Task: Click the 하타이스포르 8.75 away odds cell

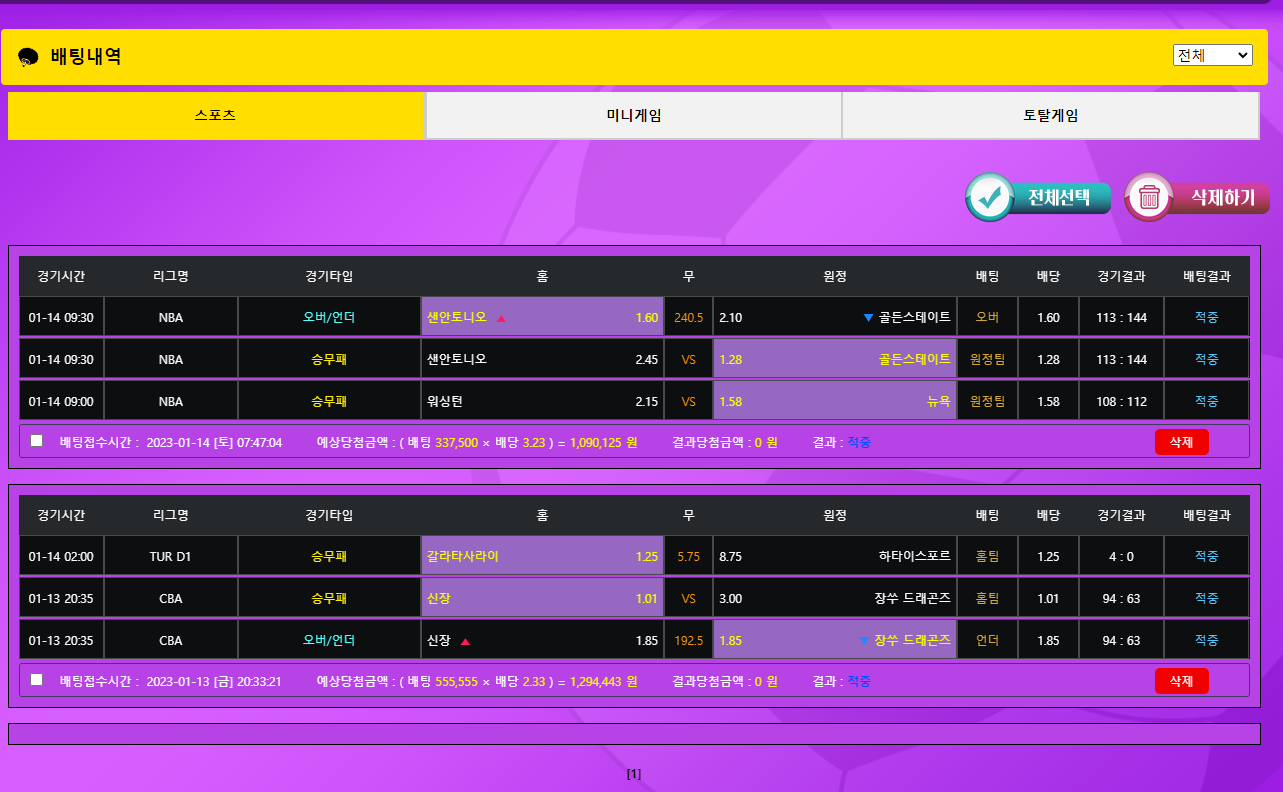Action: click(x=834, y=556)
